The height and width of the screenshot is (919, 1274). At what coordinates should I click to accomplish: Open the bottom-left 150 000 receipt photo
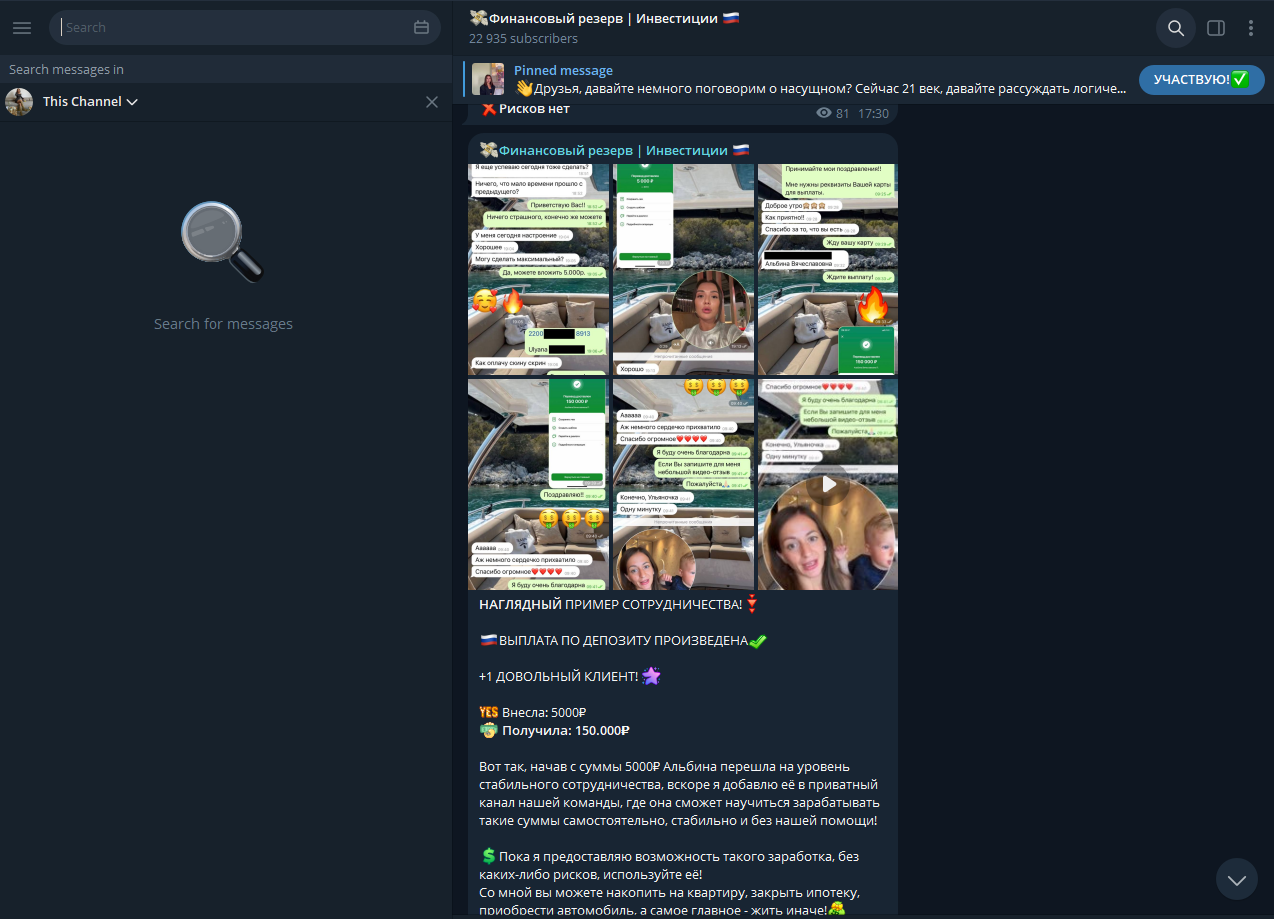pos(538,484)
